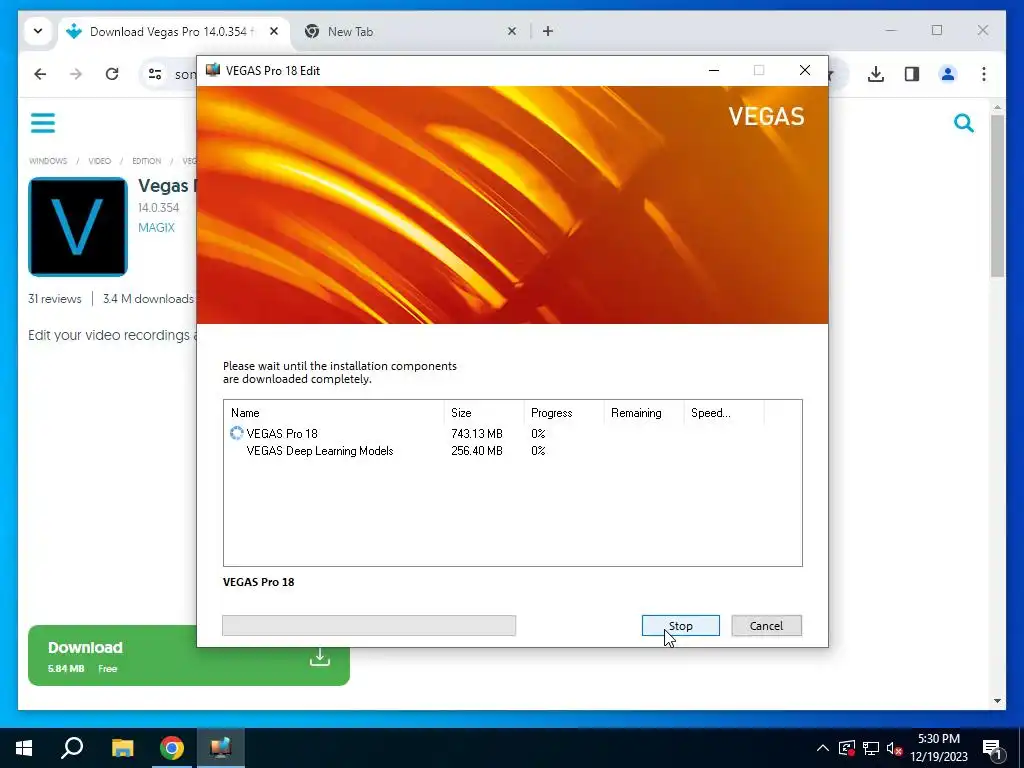Image resolution: width=1024 pixels, height=768 pixels.
Task: Sort list by Name column header
Action: click(x=334, y=413)
